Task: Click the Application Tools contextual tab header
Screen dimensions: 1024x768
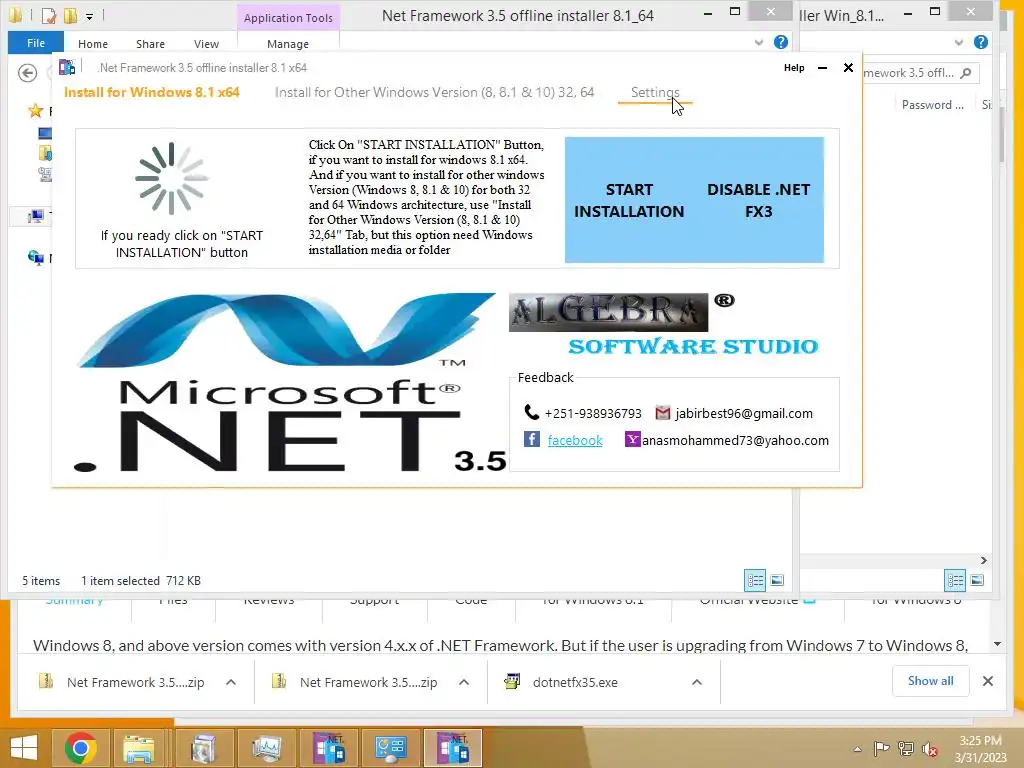Action: click(288, 18)
